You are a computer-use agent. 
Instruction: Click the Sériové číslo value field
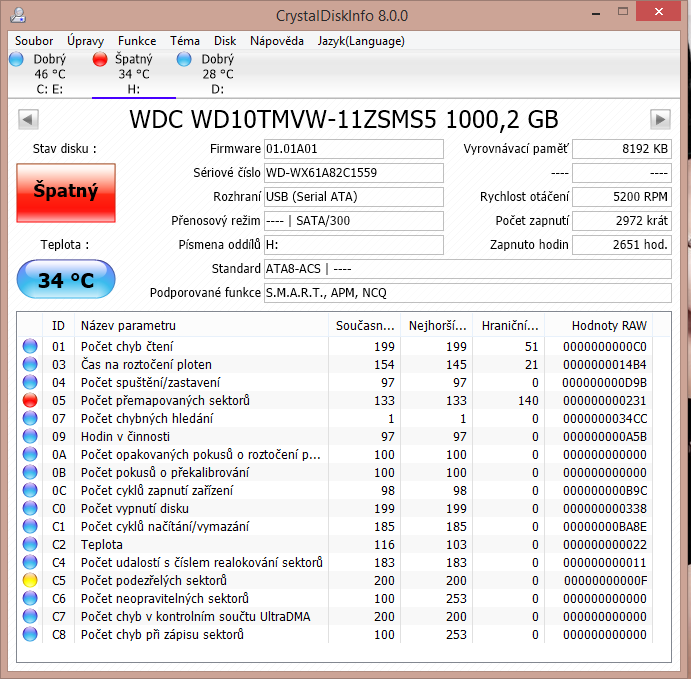click(353, 172)
